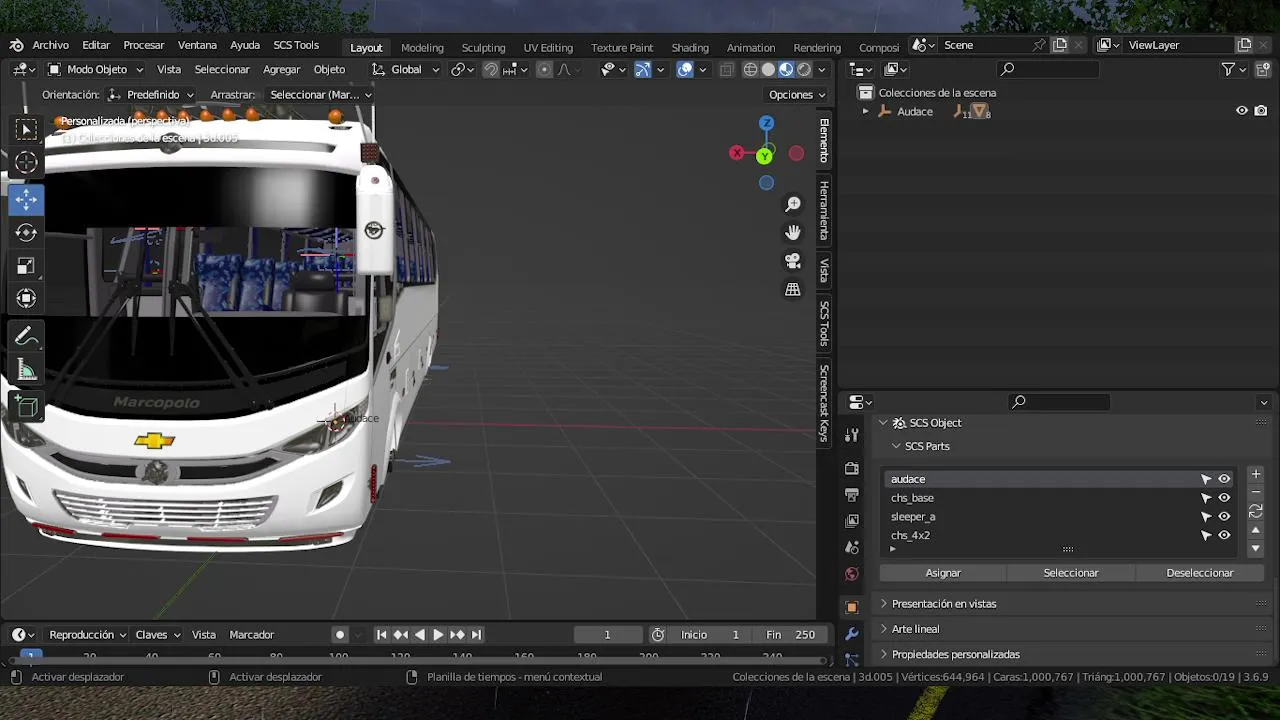
Task: Click the viewport zoom magnifier icon
Action: (793, 204)
